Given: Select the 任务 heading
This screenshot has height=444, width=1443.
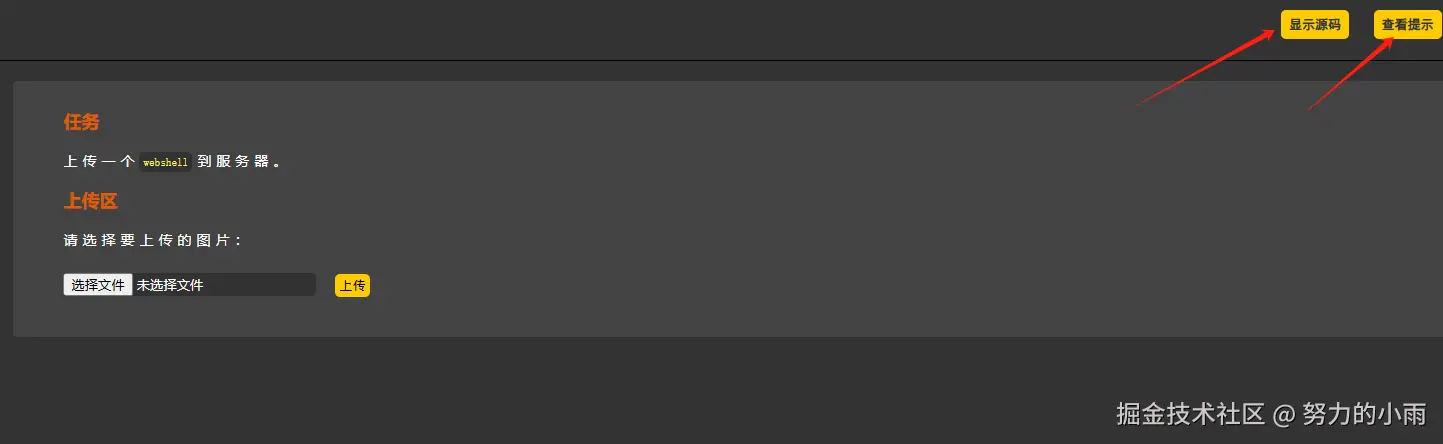Looking at the screenshot, I should pyautogui.click(x=82, y=122).
